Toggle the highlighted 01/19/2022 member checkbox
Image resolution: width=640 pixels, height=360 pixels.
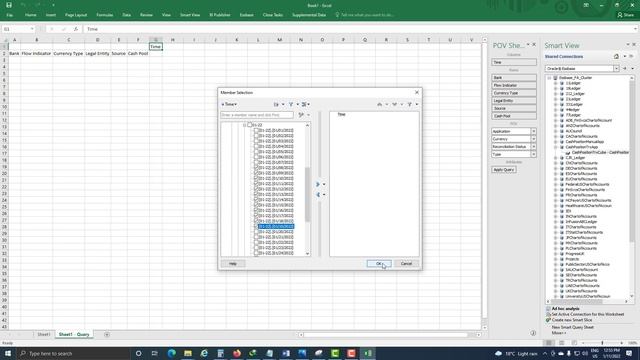(x=256, y=226)
